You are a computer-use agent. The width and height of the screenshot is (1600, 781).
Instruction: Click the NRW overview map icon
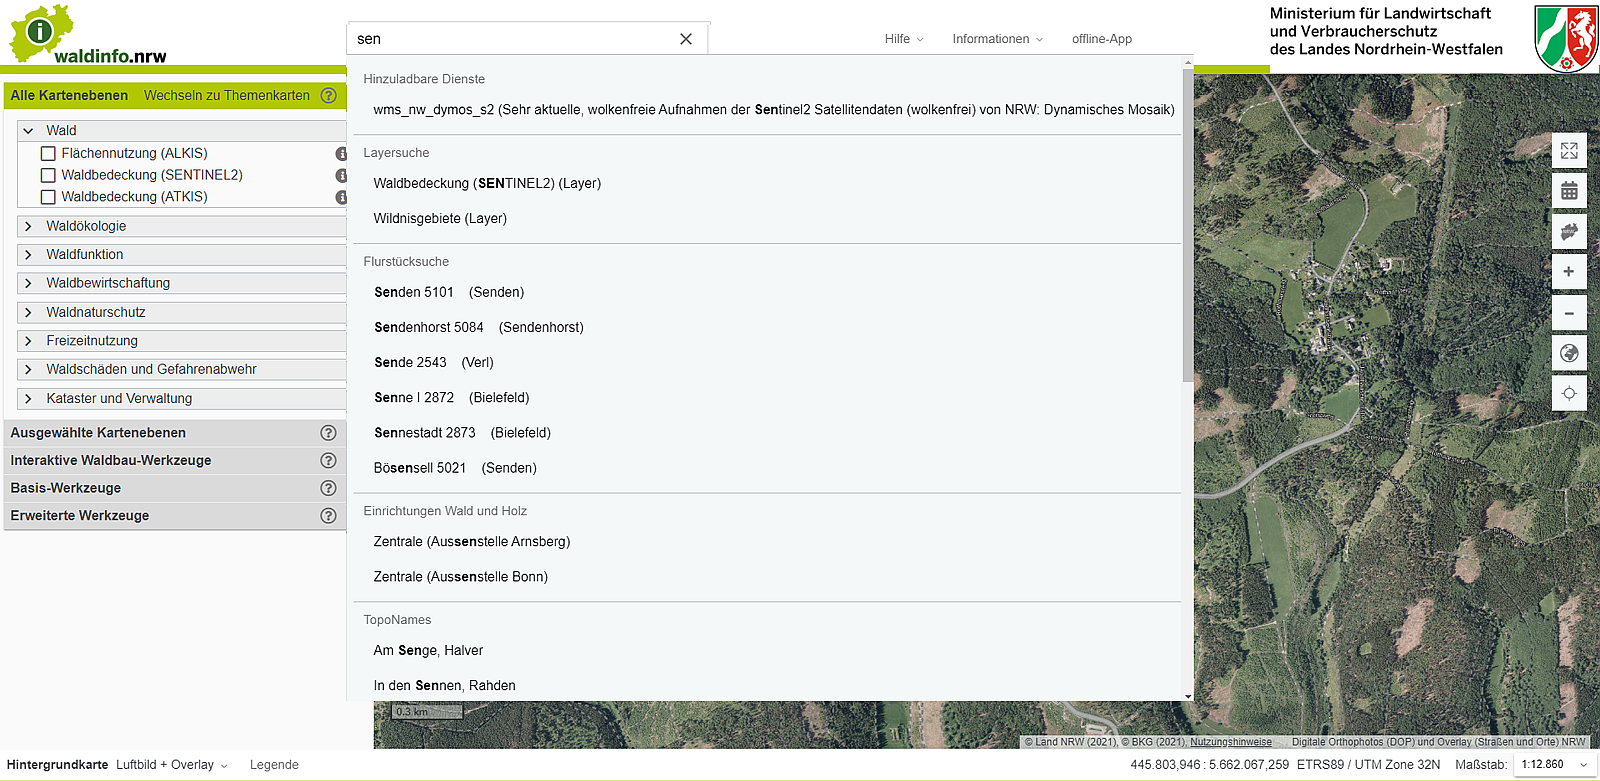pos(1569,232)
